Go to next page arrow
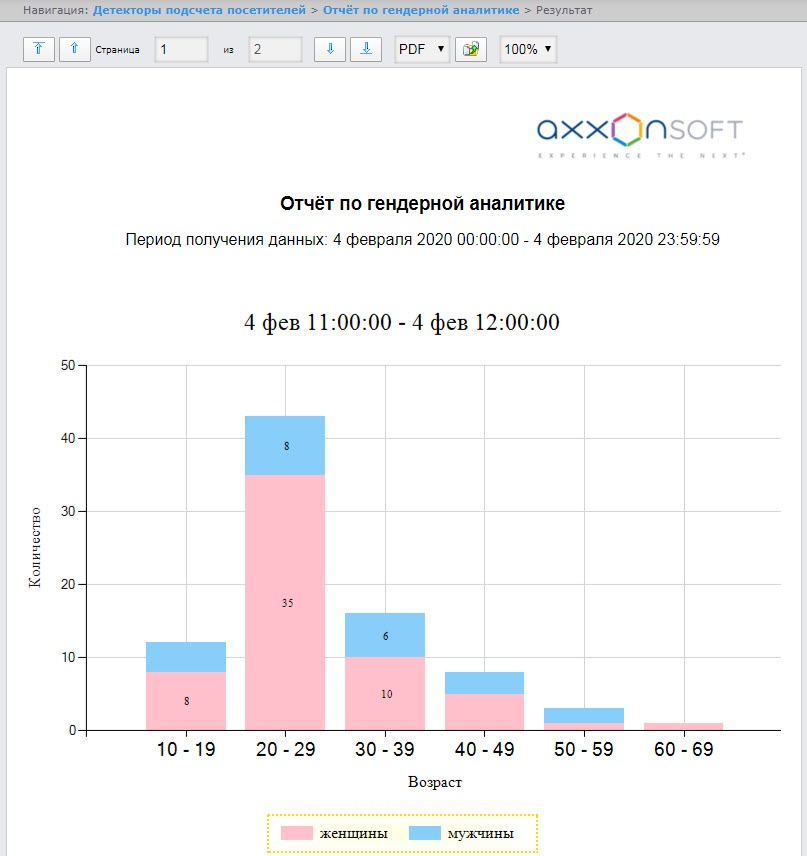This screenshot has height=856, width=807. click(330, 49)
